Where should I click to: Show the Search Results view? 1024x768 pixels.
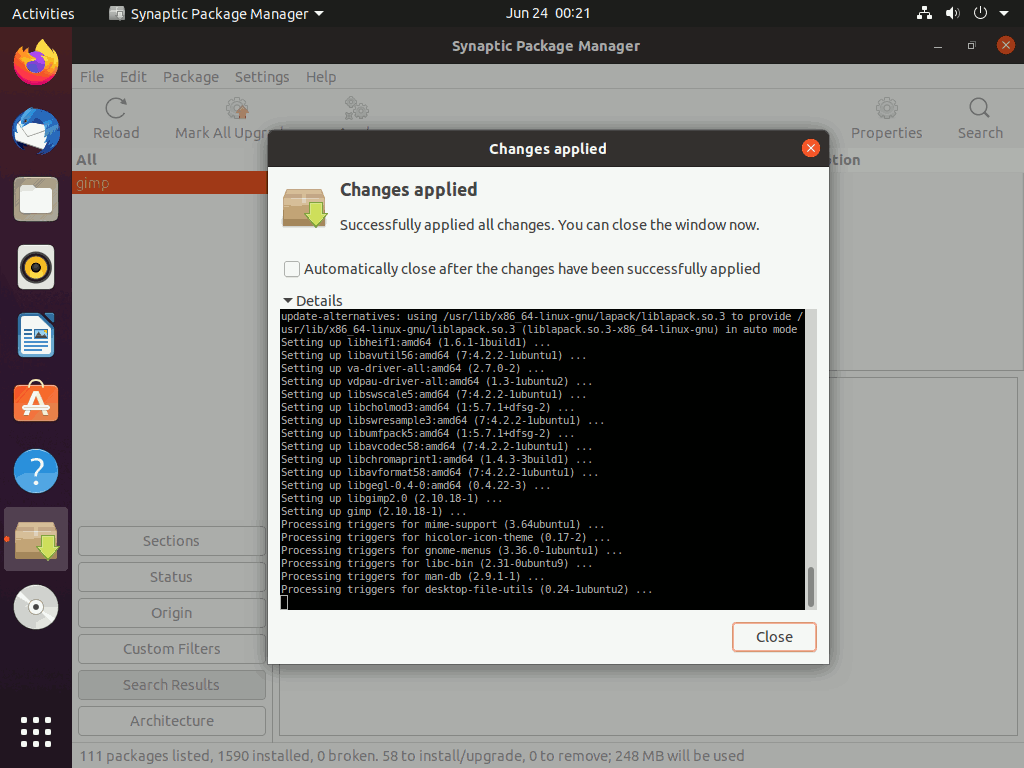point(172,684)
